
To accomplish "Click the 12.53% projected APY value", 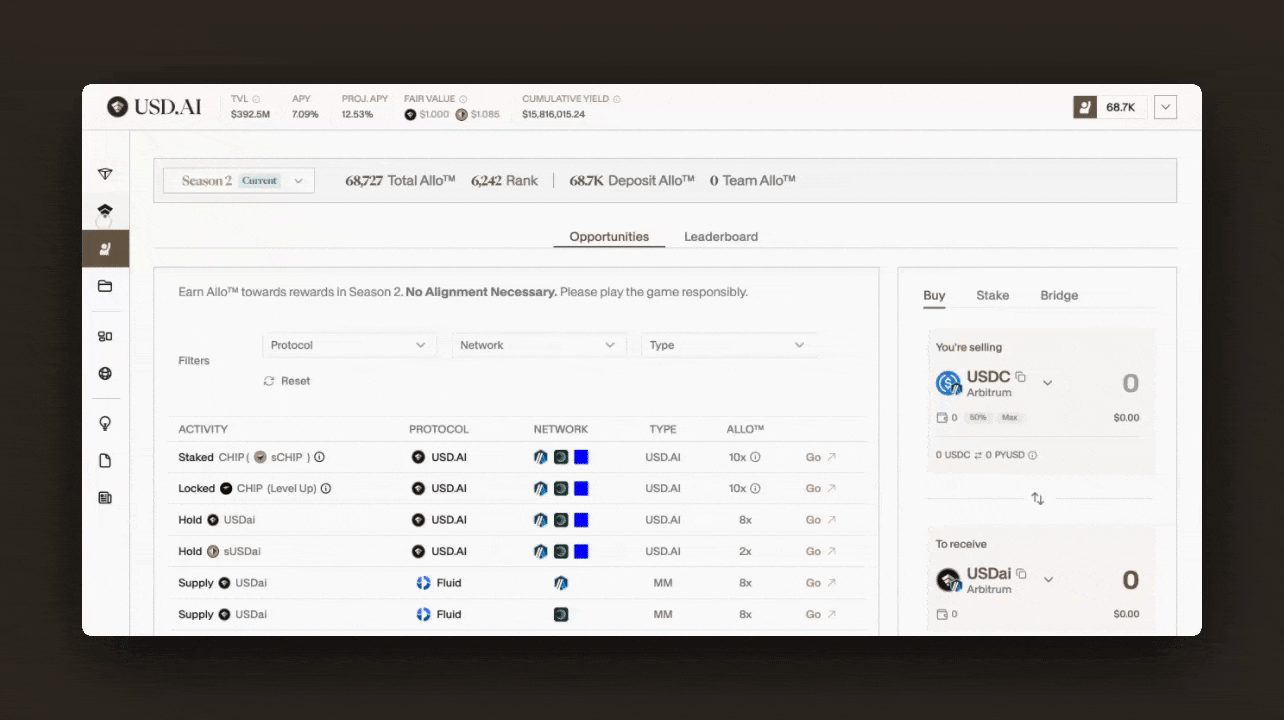I will tap(357, 114).
